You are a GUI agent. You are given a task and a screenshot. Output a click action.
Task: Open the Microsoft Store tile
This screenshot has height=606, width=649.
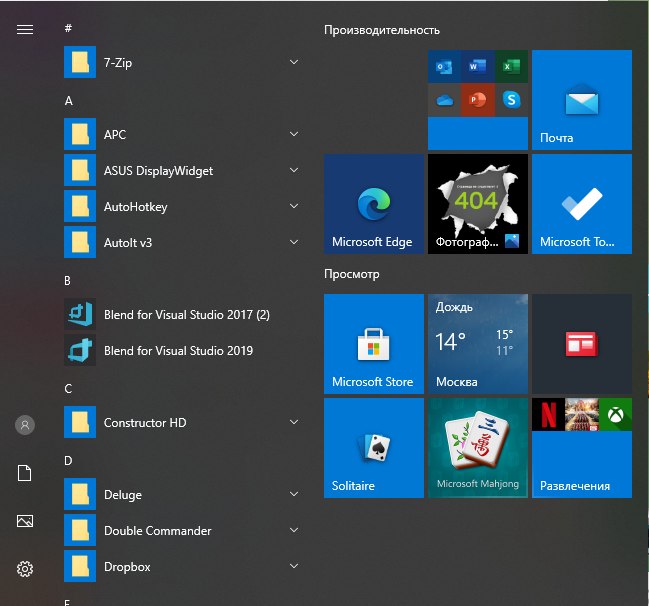[374, 344]
